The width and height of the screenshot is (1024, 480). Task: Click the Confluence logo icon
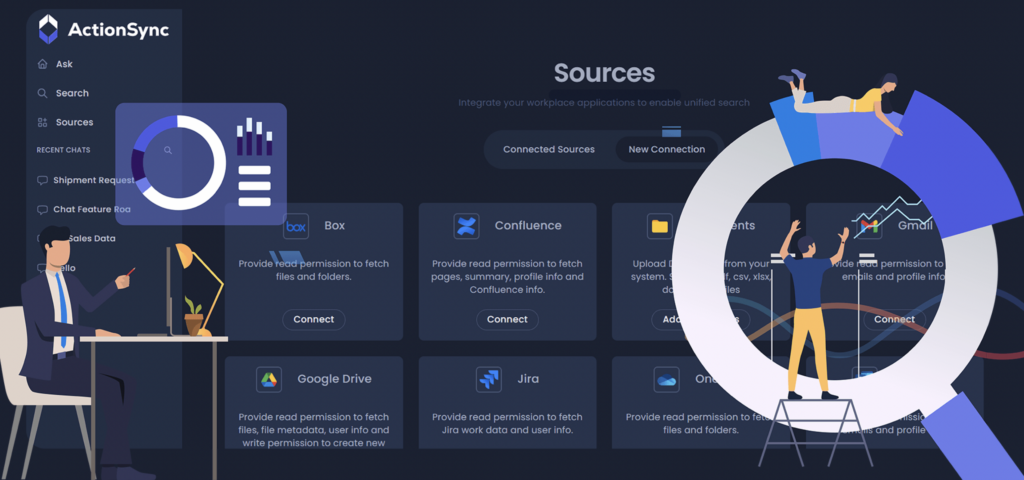click(466, 226)
